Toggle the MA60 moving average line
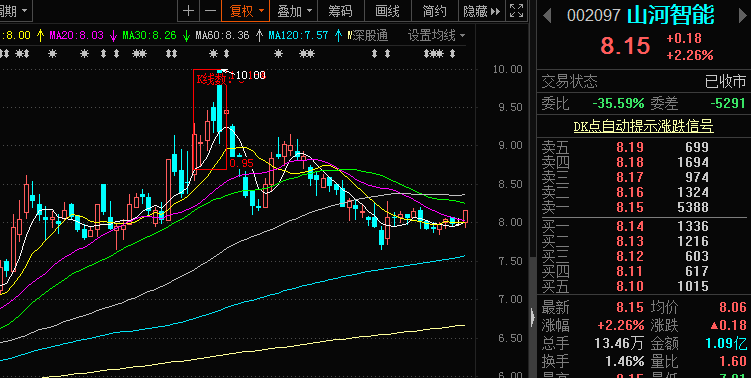The width and height of the screenshot is (751, 378). 222,35
